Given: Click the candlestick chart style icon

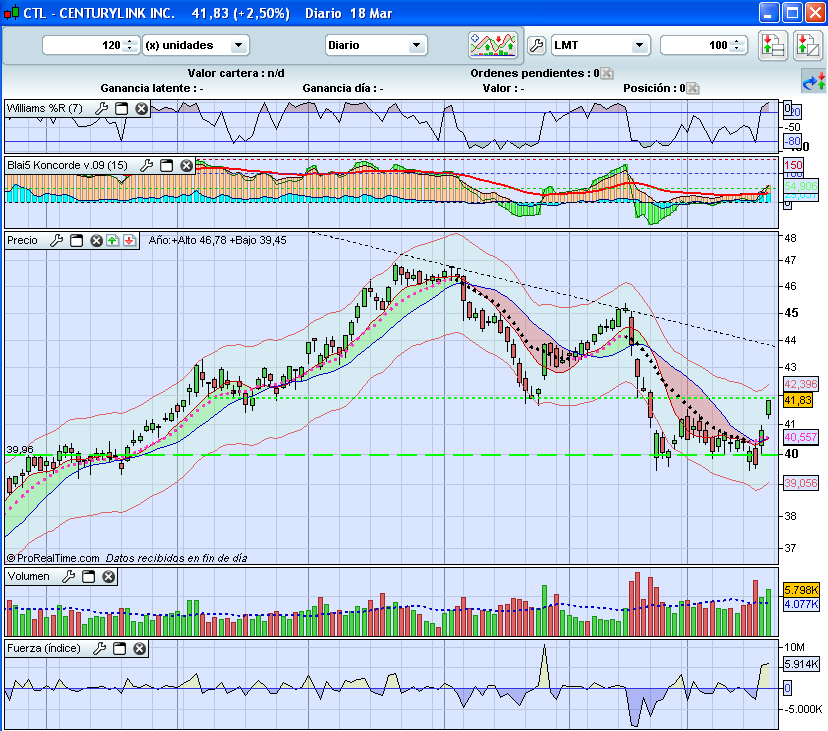Looking at the screenshot, I should tap(496, 44).
